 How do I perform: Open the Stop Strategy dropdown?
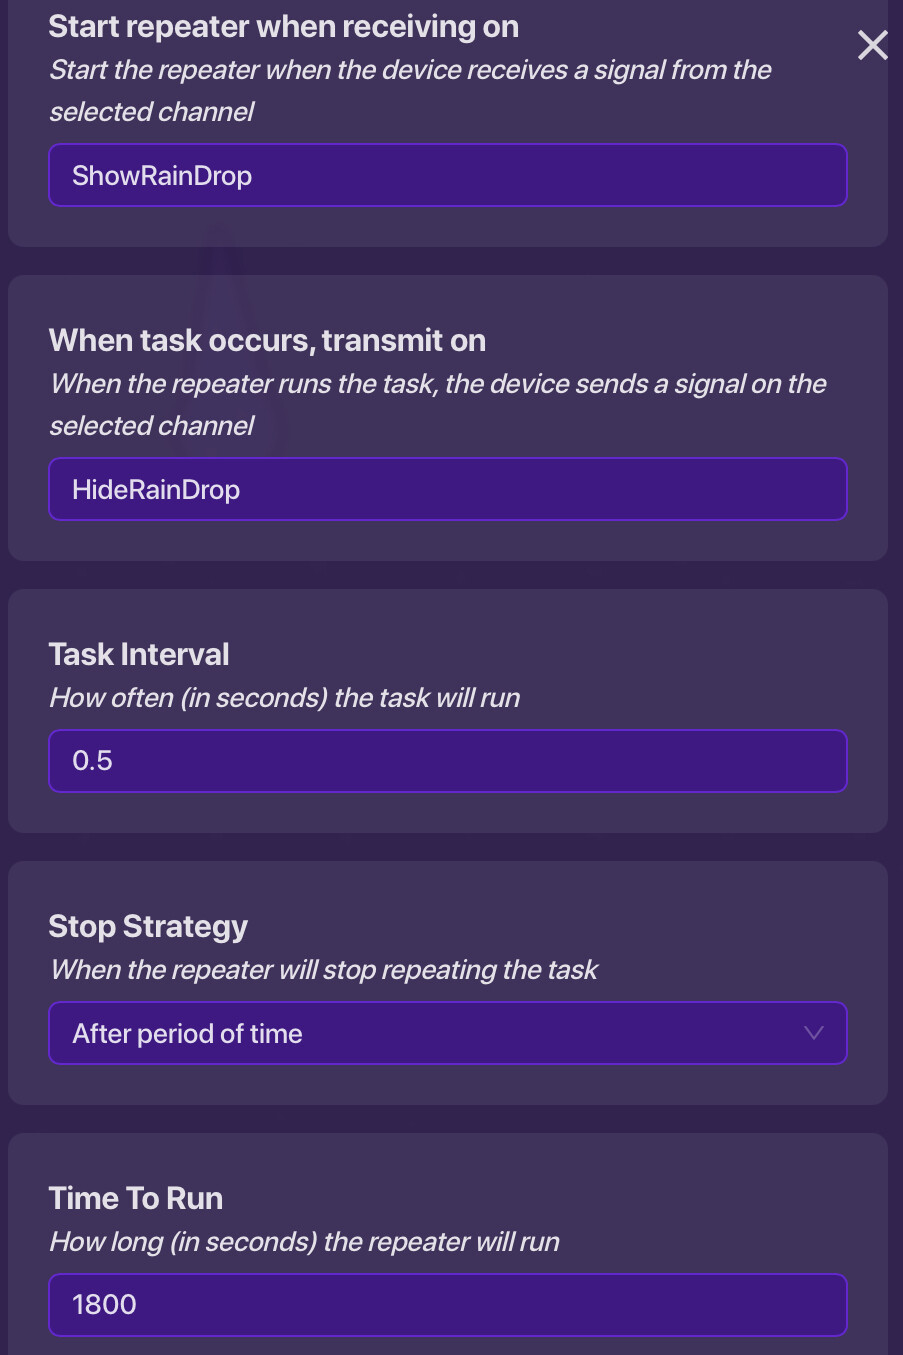click(447, 1033)
